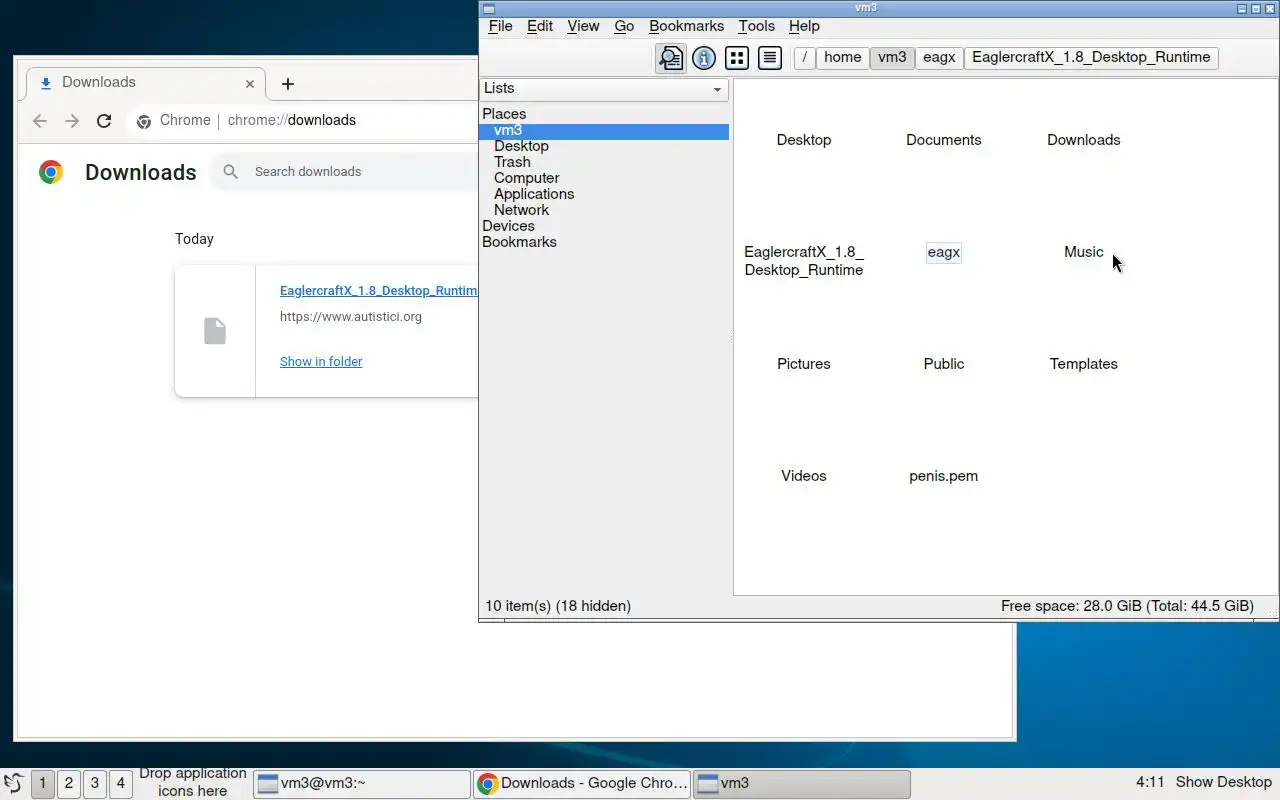This screenshot has width=1280, height=800.
Task: Select the Videos folder
Action: [804, 476]
